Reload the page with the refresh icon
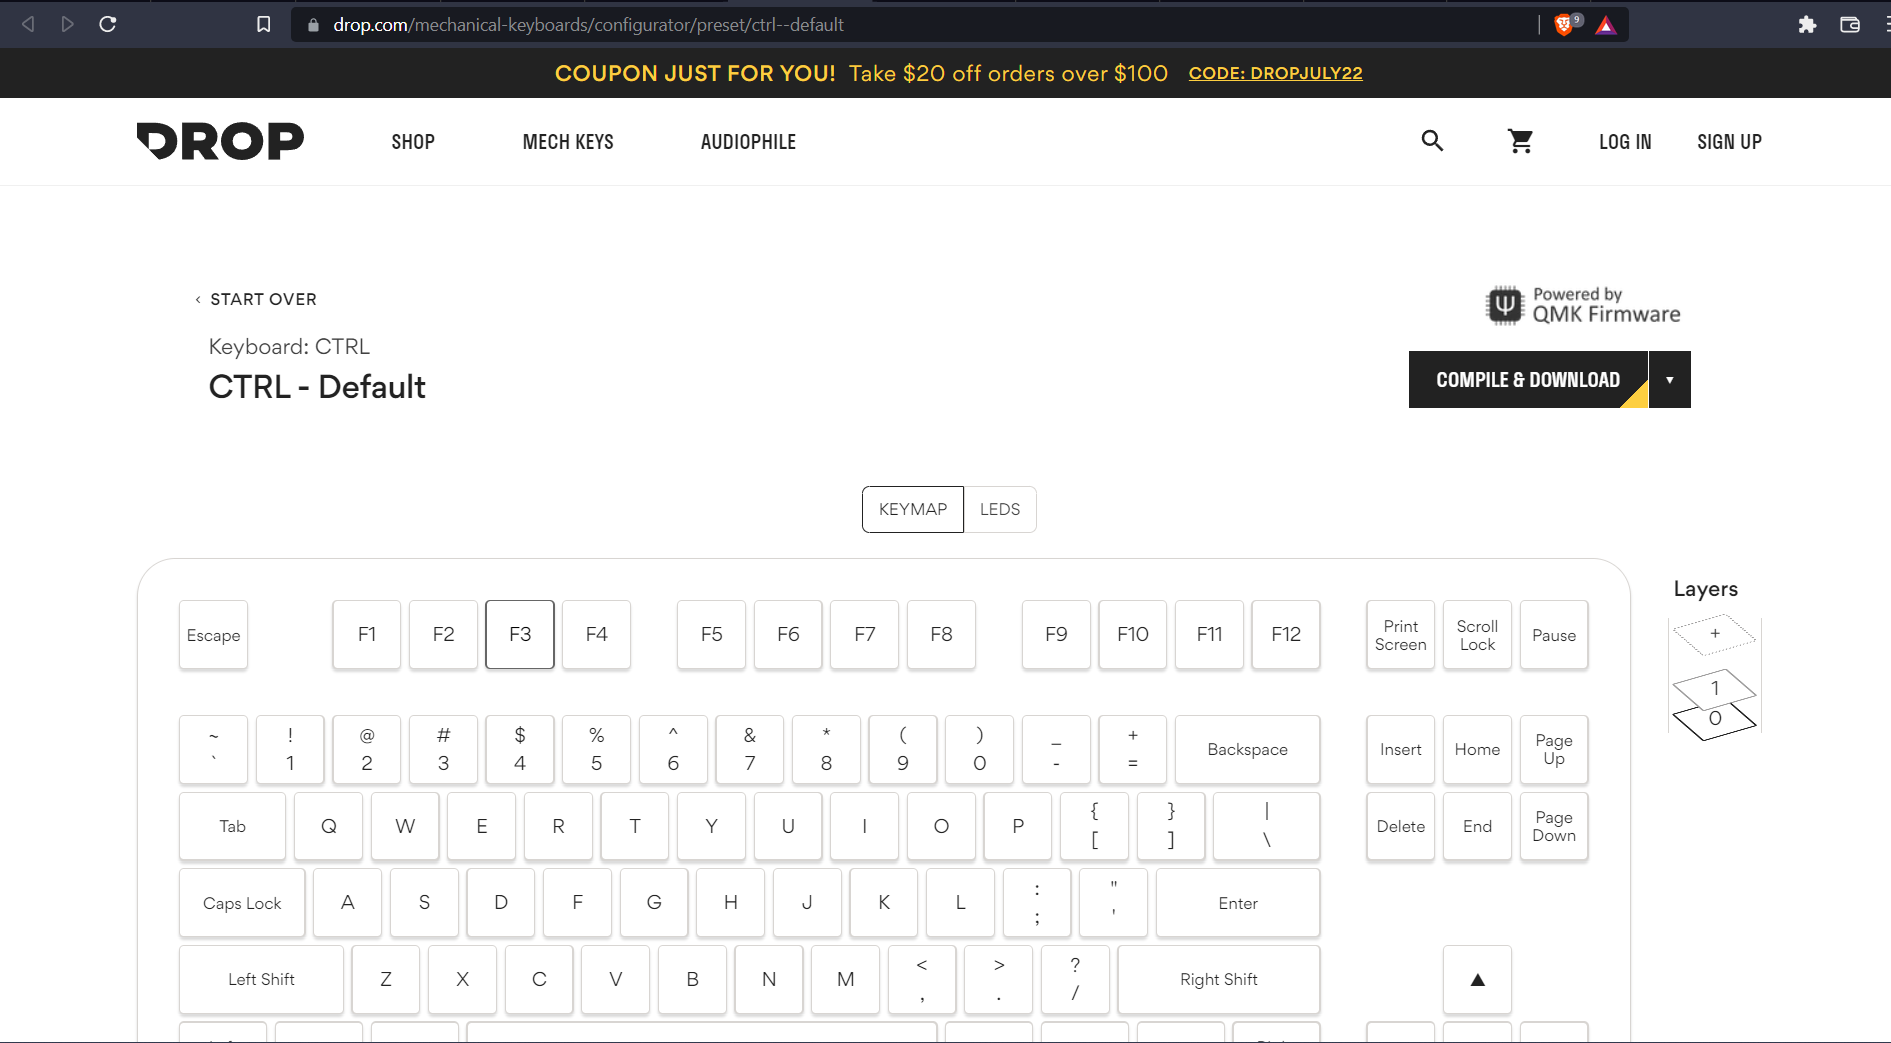The height and width of the screenshot is (1043, 1891). pos(108,24)
